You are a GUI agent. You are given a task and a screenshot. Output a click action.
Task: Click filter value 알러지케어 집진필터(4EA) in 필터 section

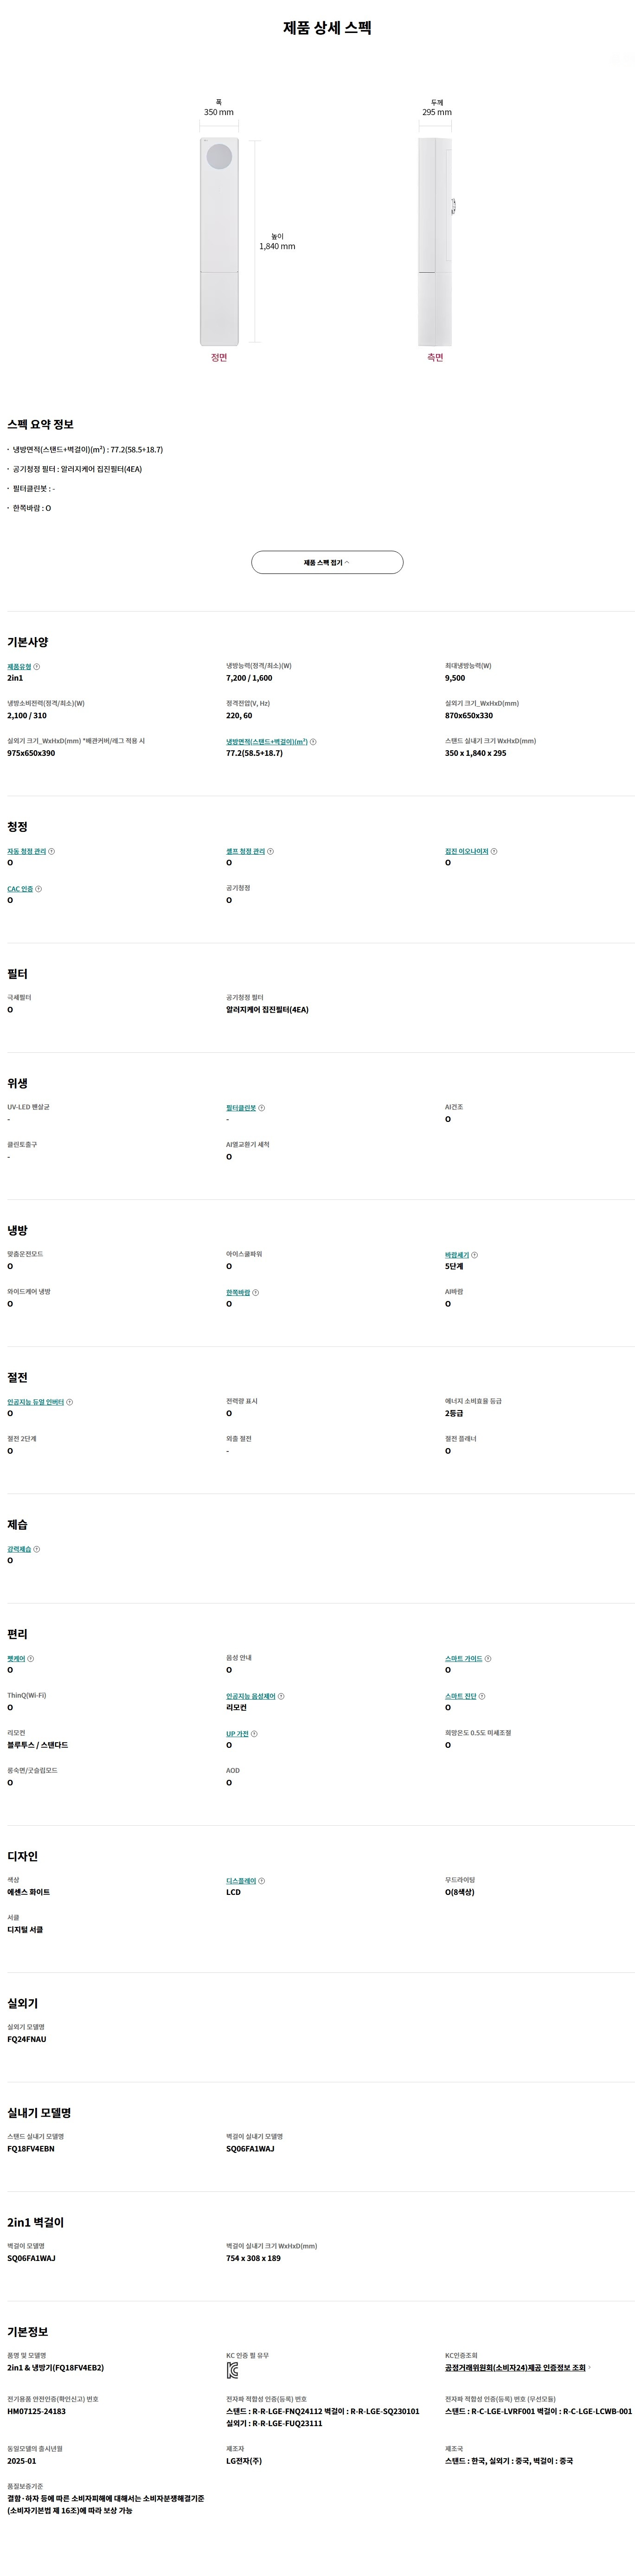pyautogui.click(x=267, y=1010)
